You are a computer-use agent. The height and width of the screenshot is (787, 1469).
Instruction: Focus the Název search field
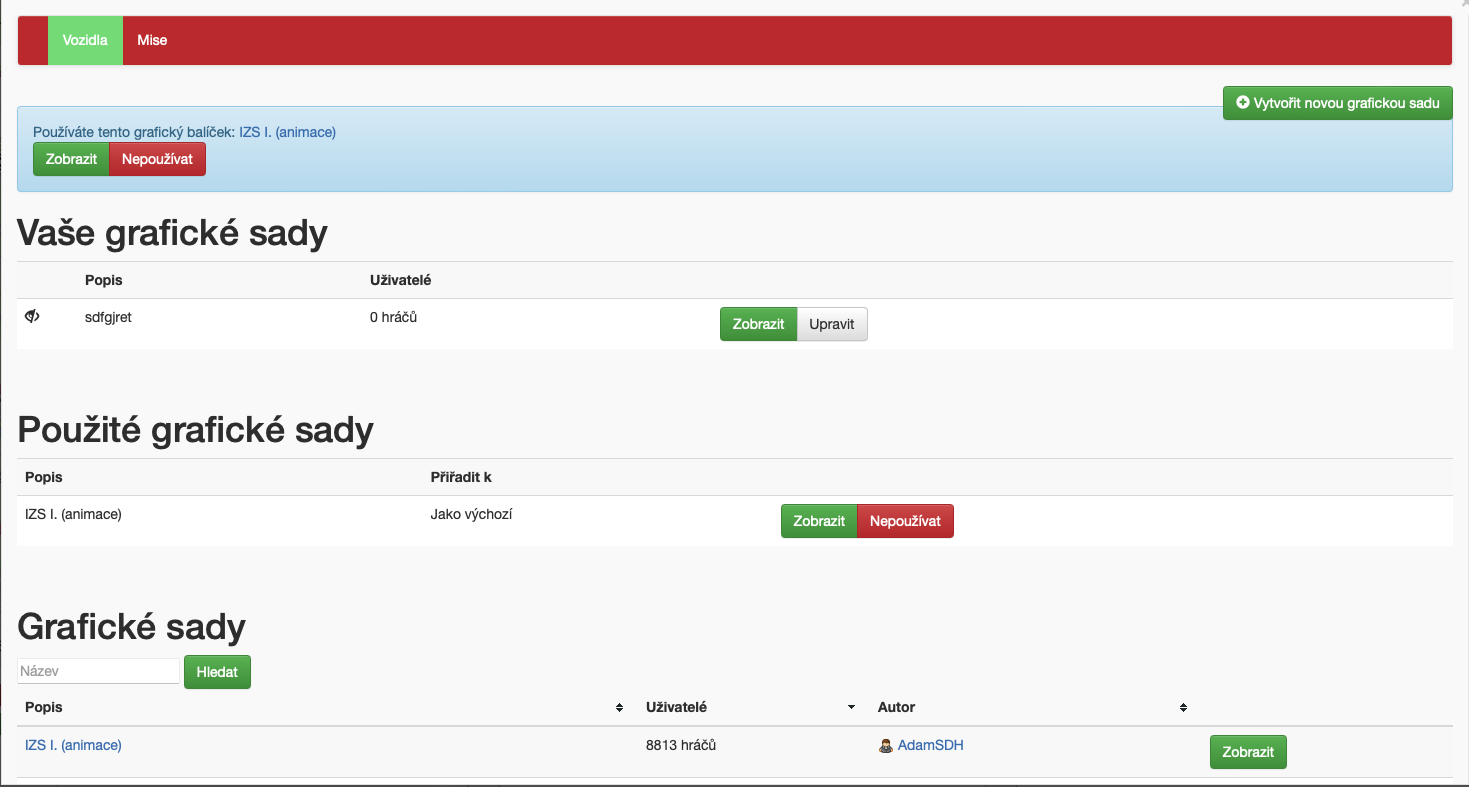coord(98,671)
